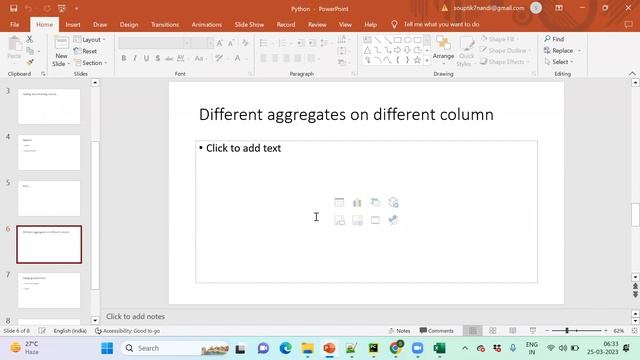Open the File menu

[15, 24]
